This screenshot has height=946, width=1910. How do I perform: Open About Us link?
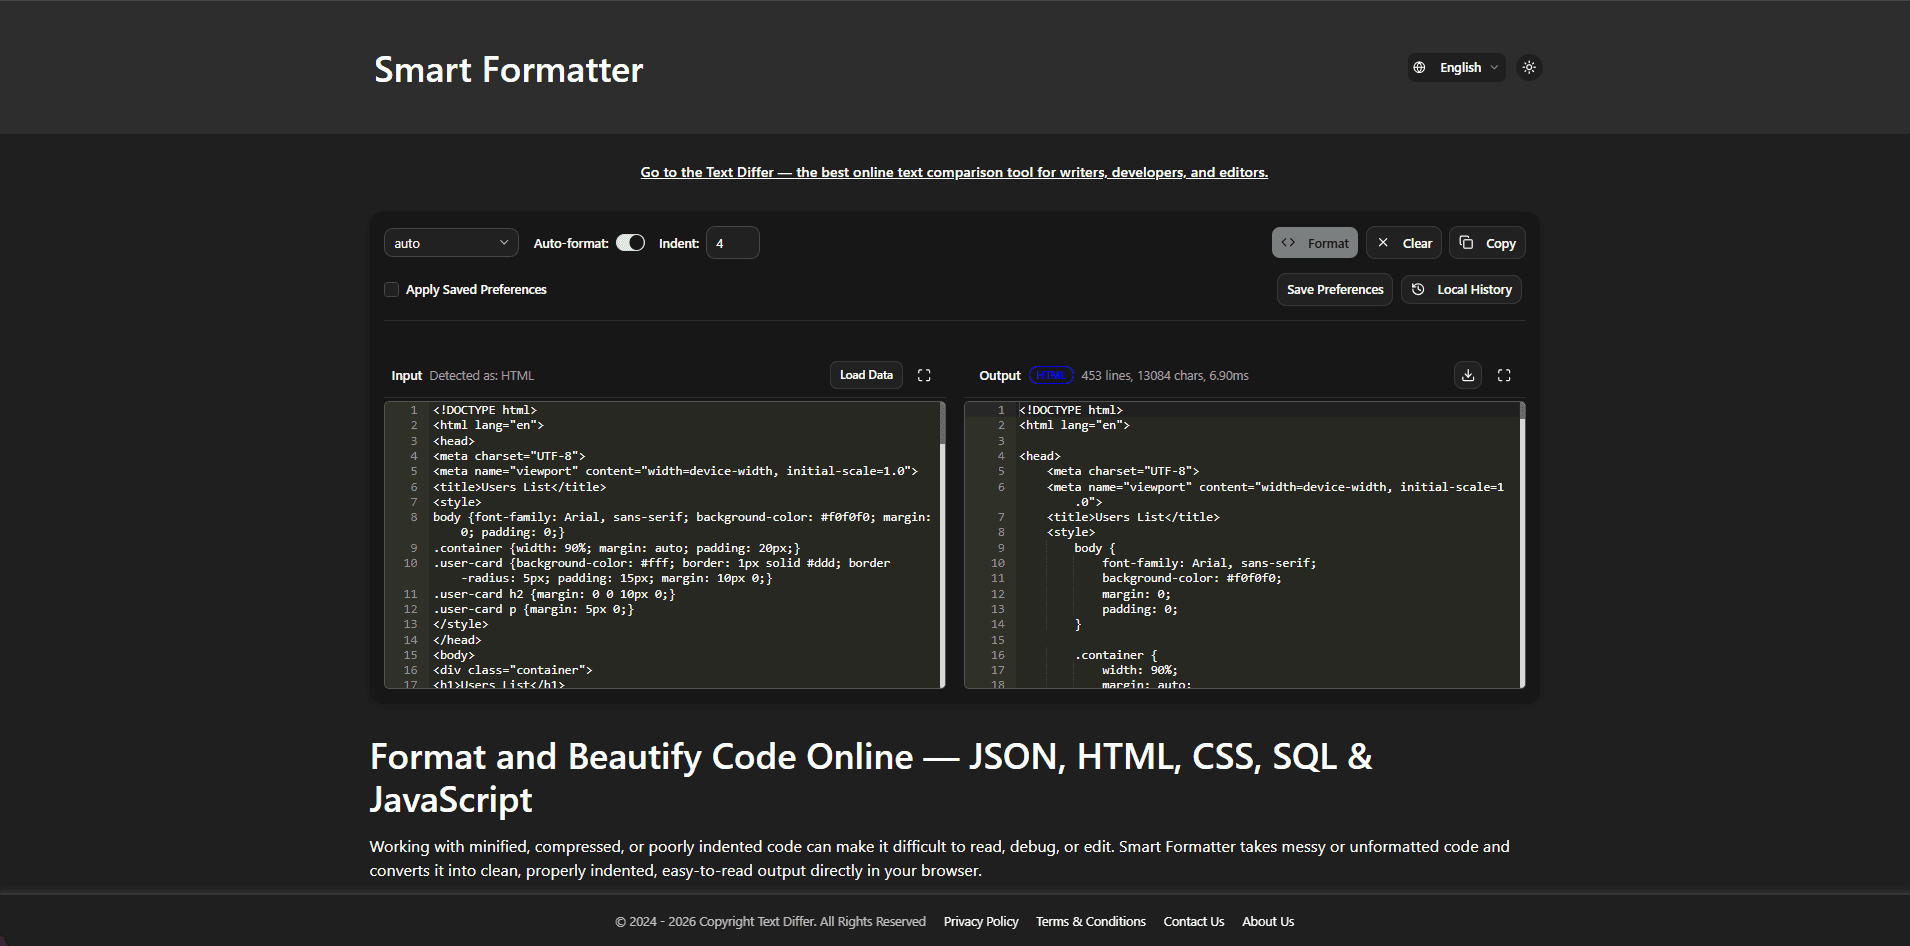tap(1268, 922)
